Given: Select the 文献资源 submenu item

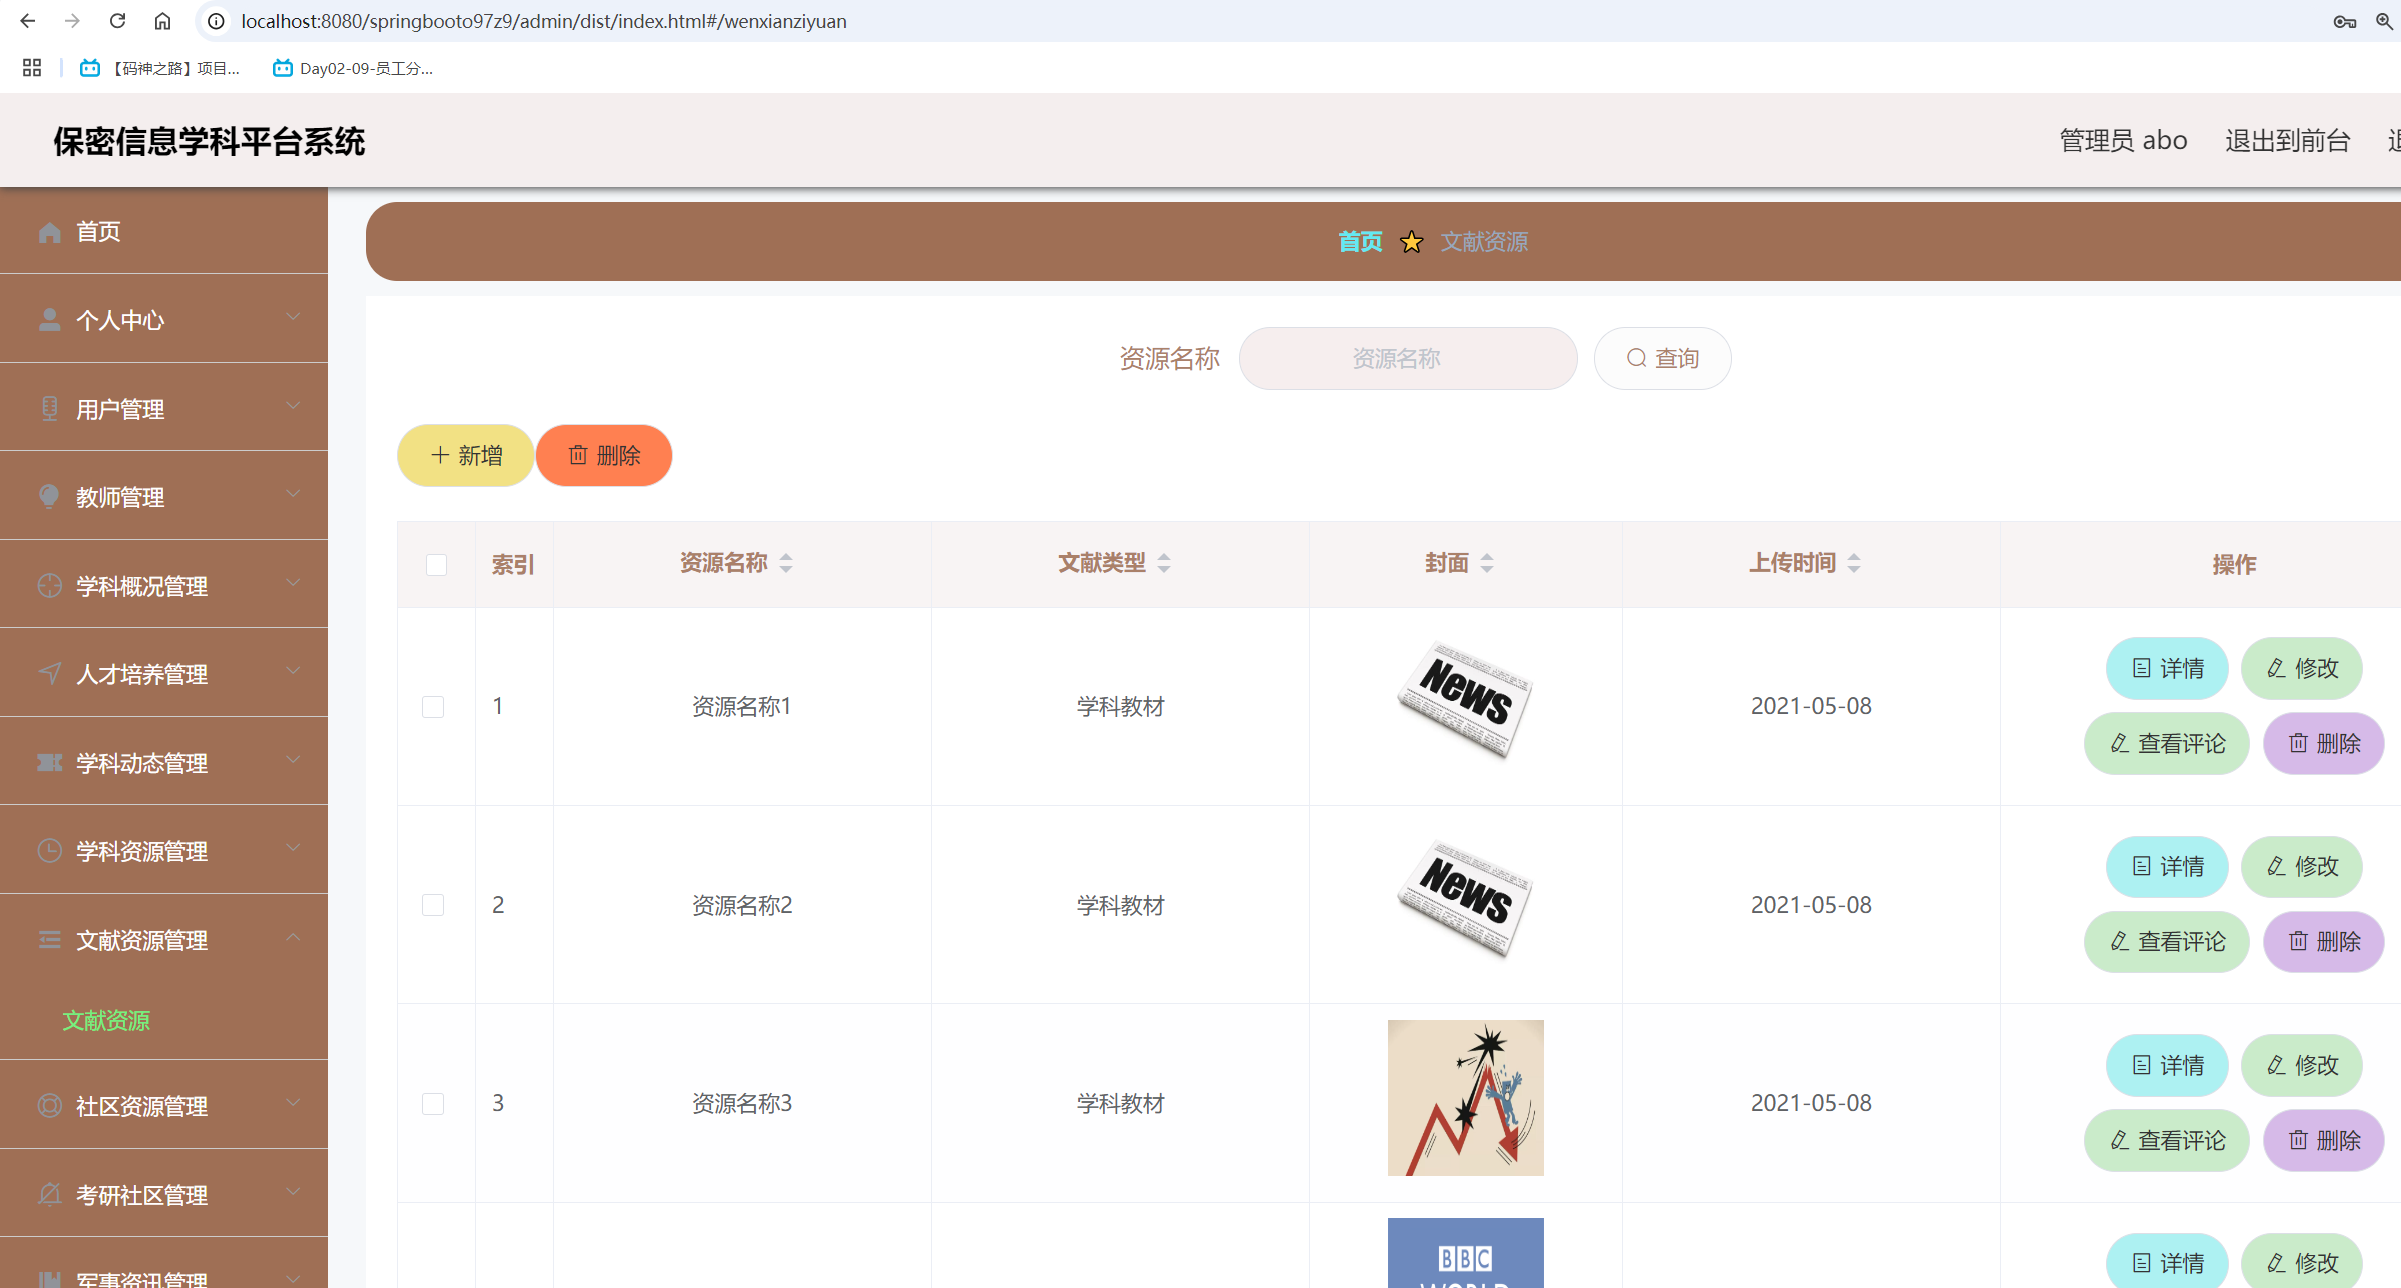Looking at the screenshot, I should click(x=106, y=1020).
